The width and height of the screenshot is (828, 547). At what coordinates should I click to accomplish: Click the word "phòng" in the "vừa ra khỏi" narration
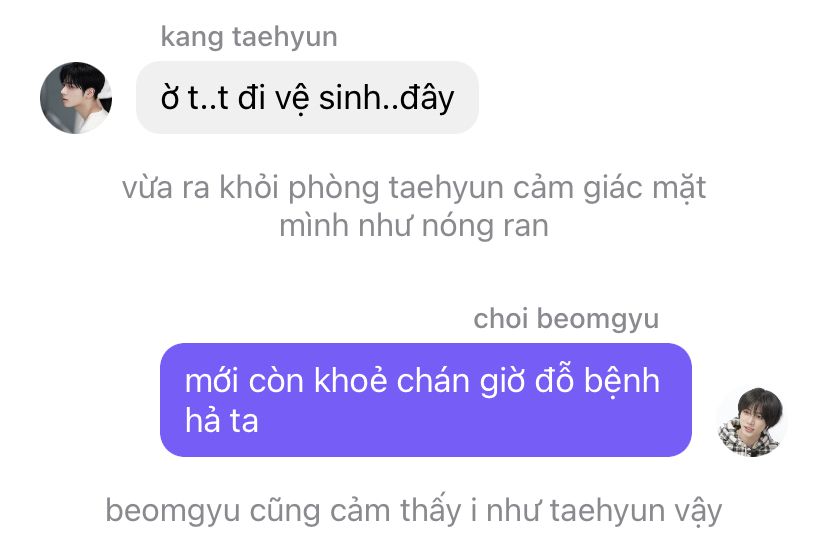click(x=333, y=188)
